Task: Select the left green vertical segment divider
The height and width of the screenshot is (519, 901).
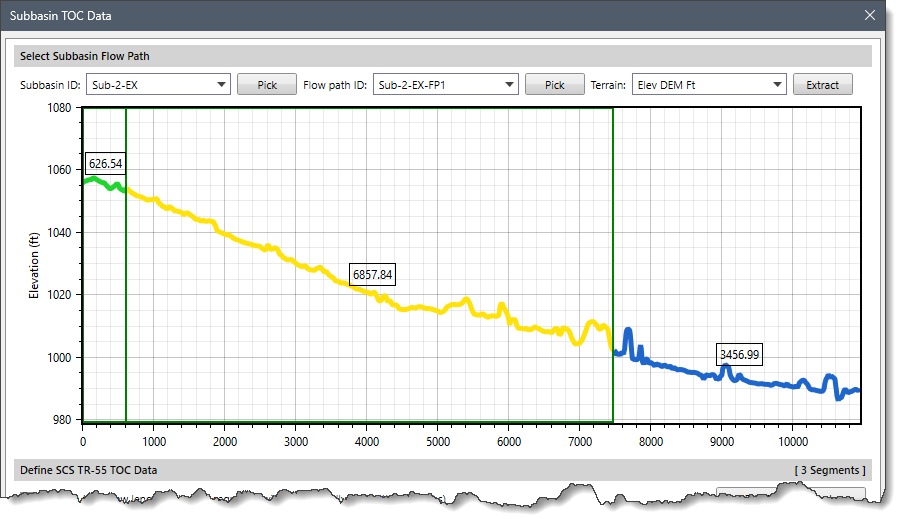Action: coord(126,300)
